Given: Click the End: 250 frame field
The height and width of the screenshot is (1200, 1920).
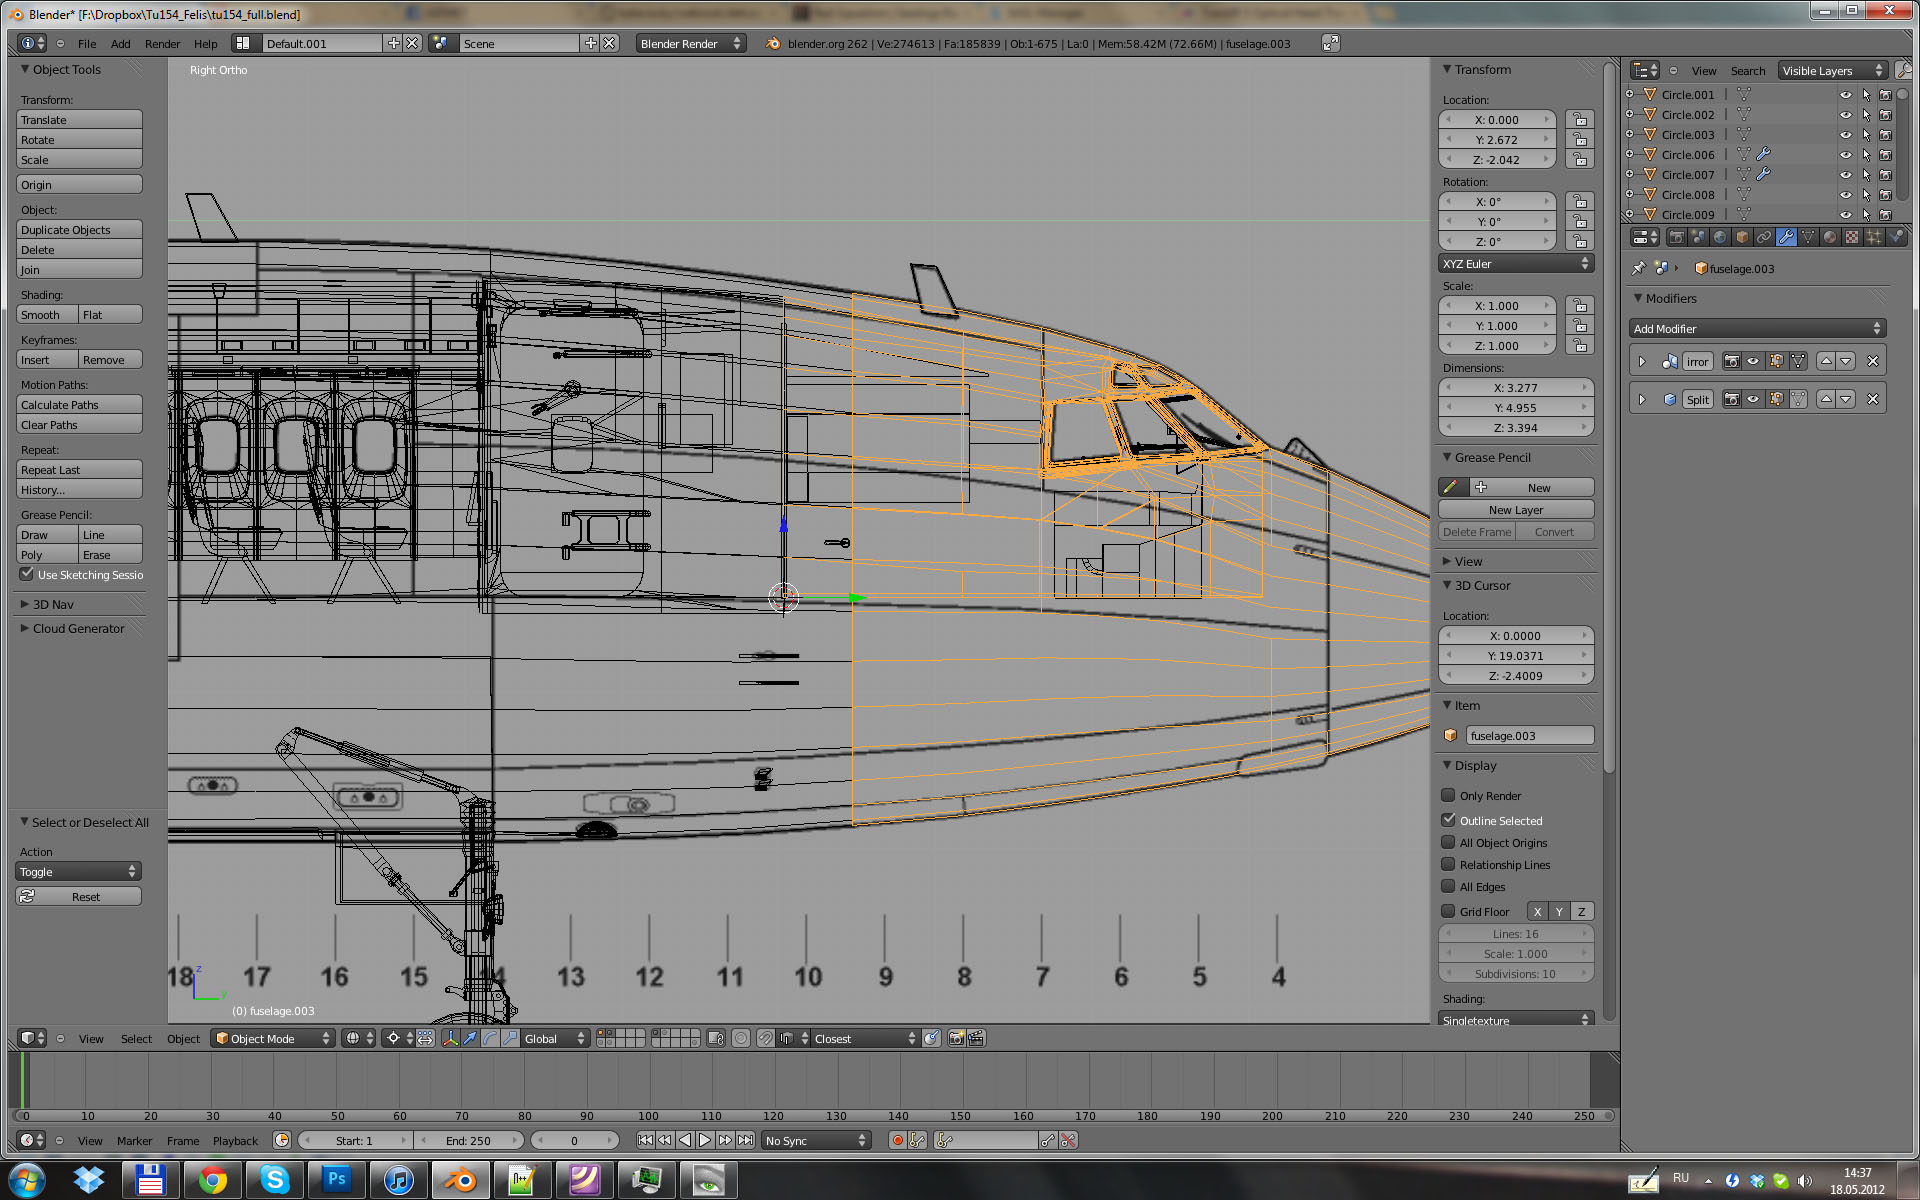Looking at the screenshot, I should coord(468,1141).
